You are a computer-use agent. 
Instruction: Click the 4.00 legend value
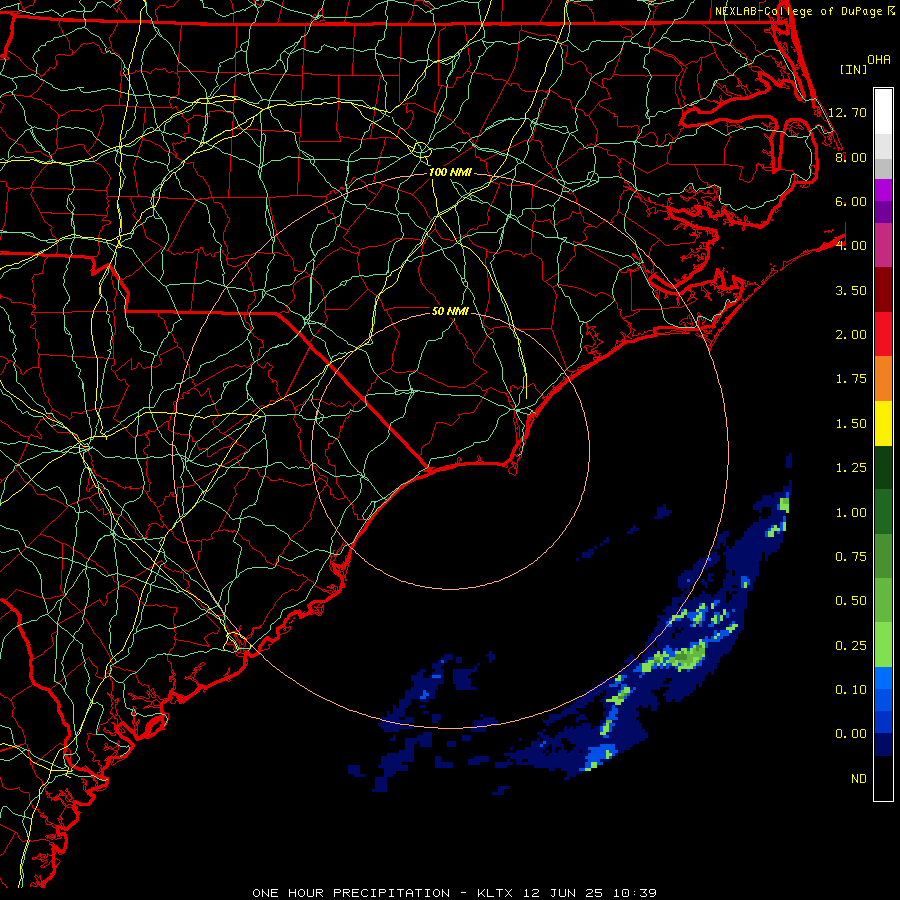click(x=851, y=246)
